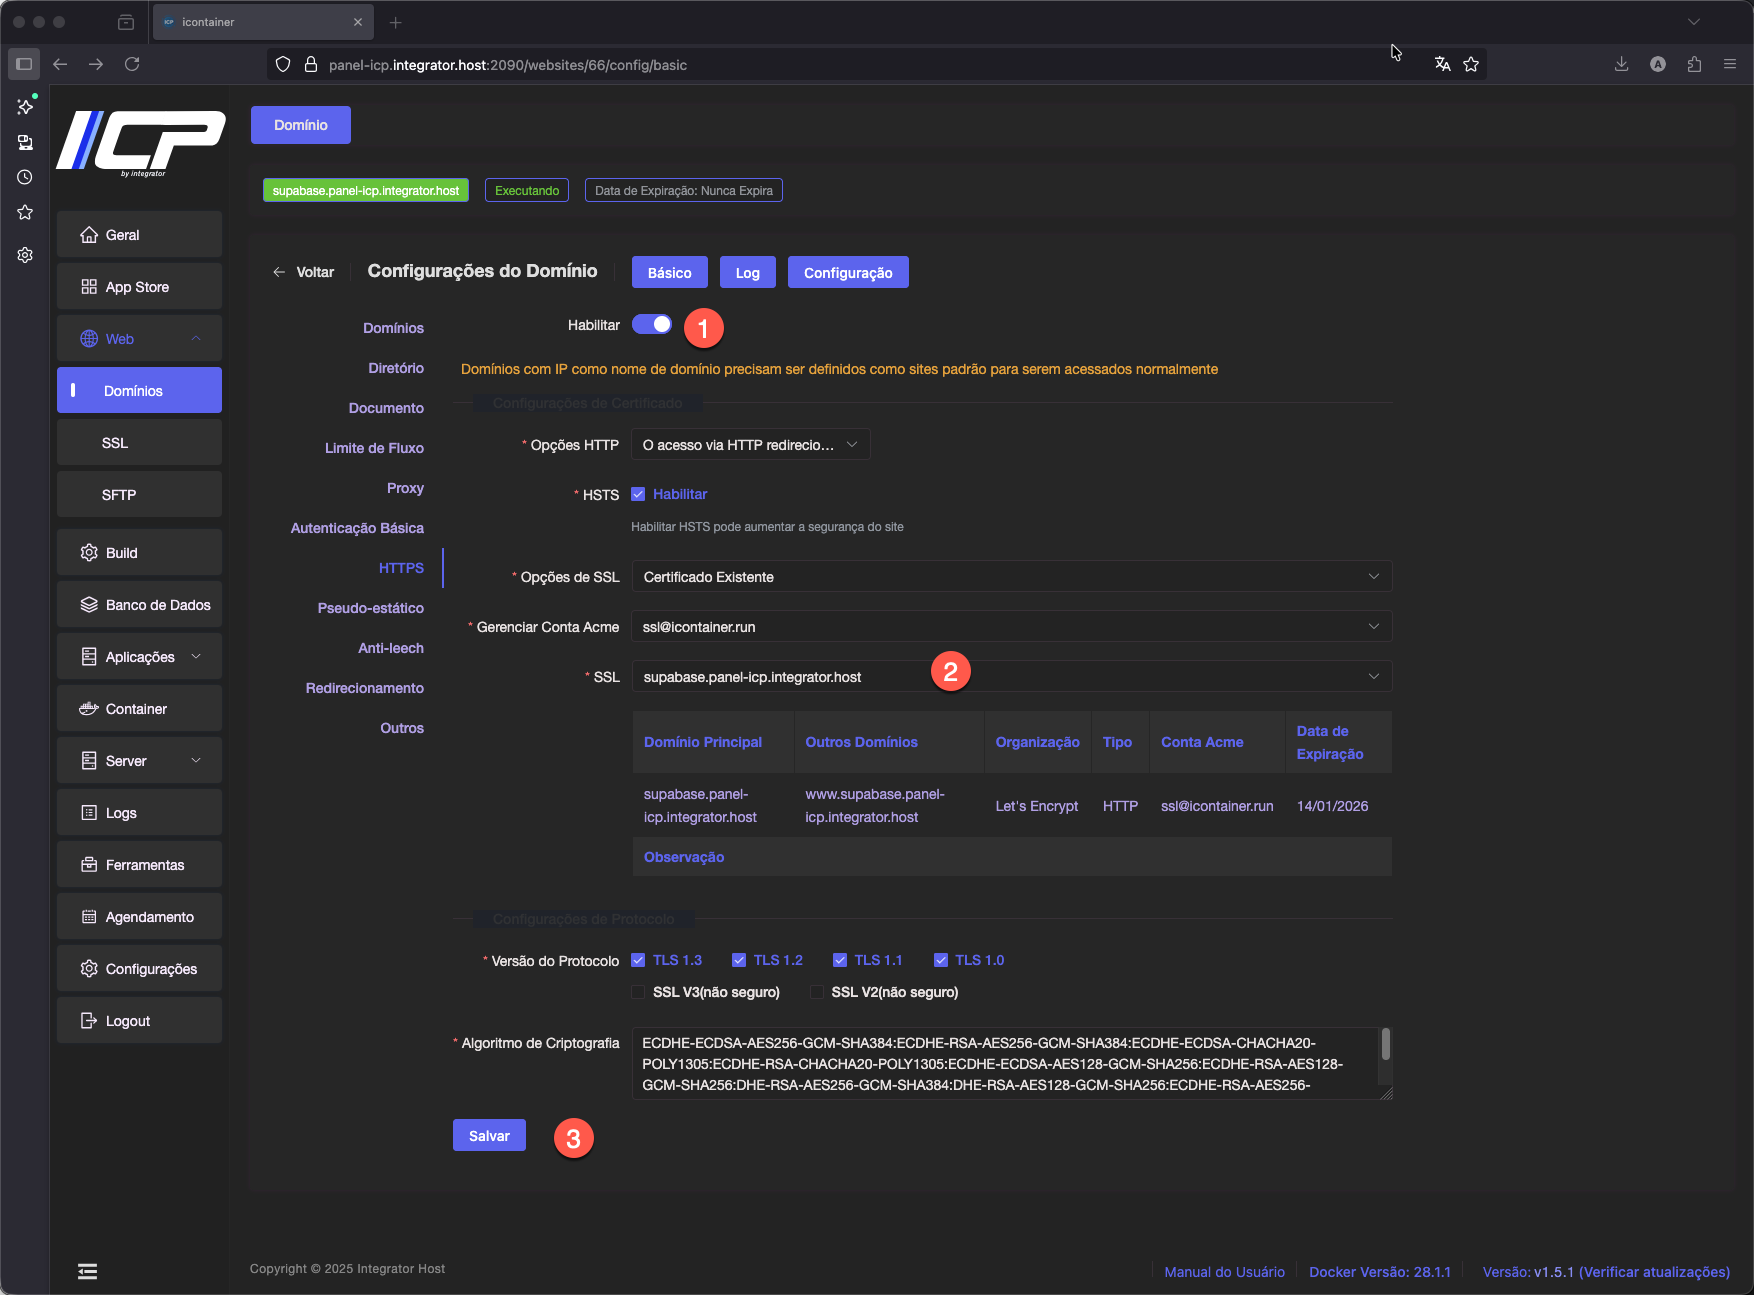Click the Banco de Dados layers icon
This screenshot has width=1754, height=1295.
click(x=89, y=605)
